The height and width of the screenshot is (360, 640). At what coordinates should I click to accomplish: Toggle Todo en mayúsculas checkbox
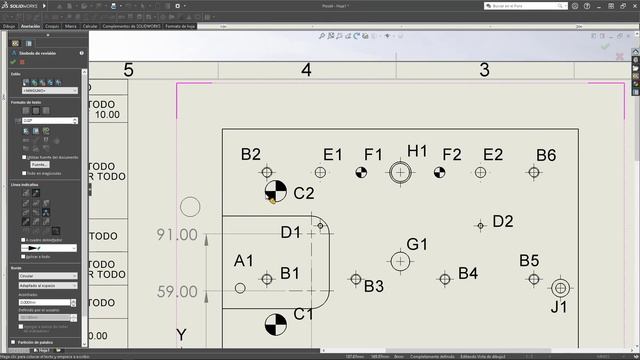(x=24, y=173)
